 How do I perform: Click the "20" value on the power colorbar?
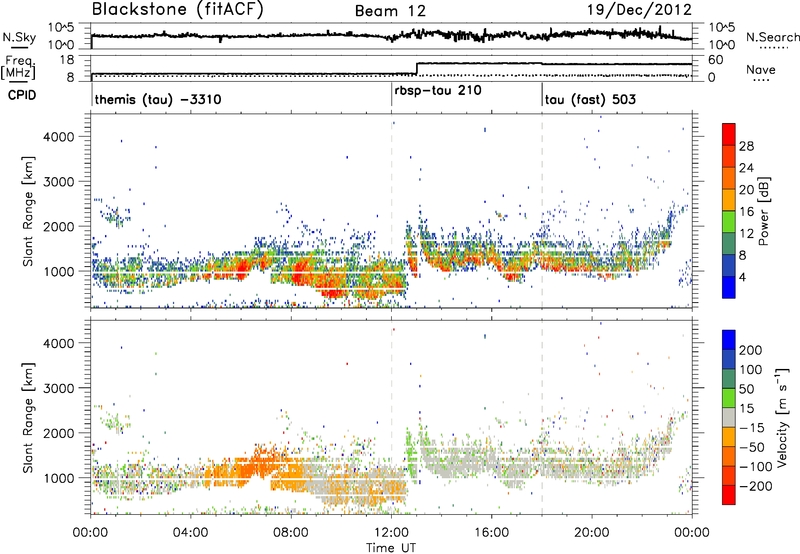tap(746, 190)
